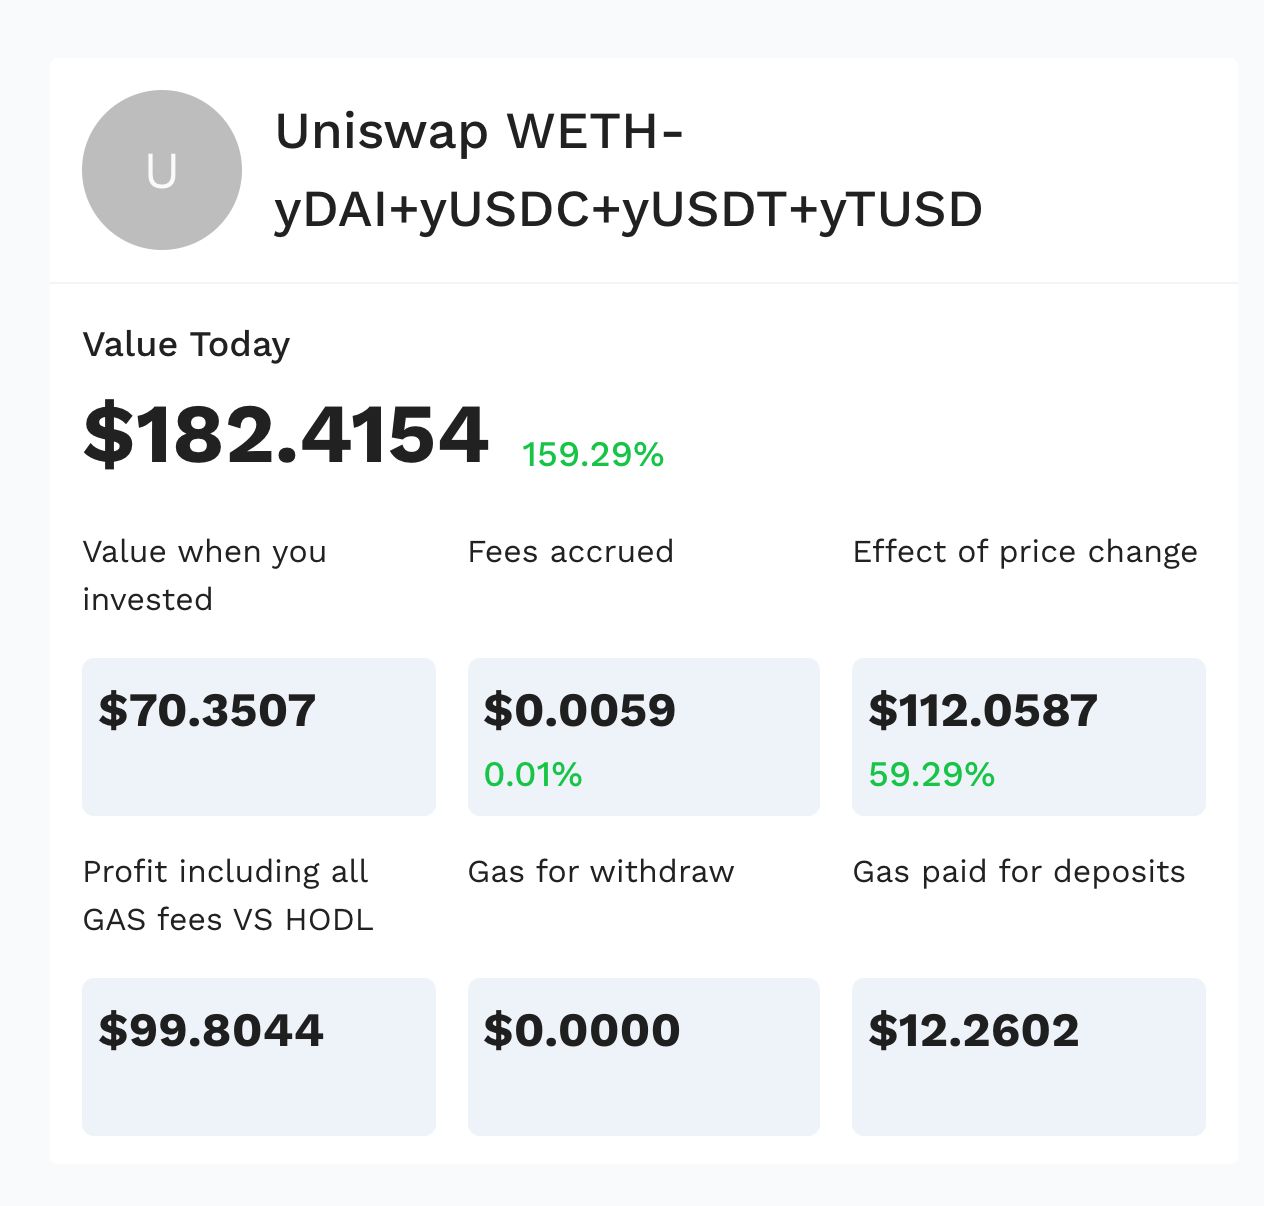Click the Gas paid for deposits label
1264x1206 pixels.
pyautogui.click(x=1019, y=871)
